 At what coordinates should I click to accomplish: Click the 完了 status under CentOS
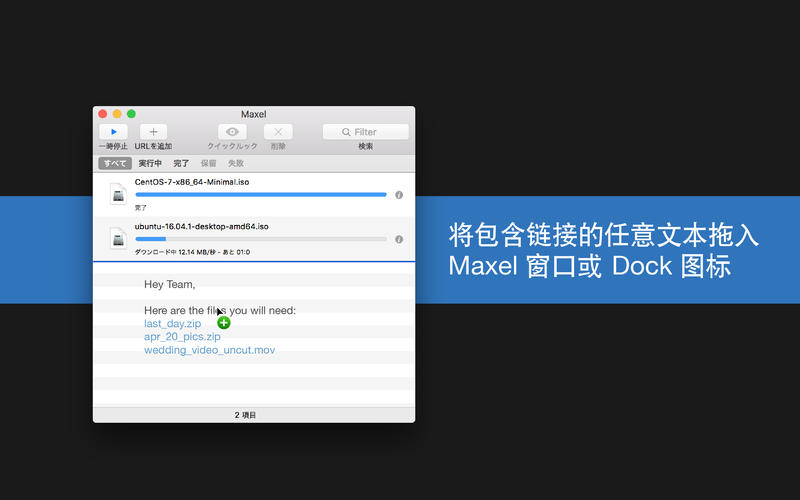coord(141,208)
